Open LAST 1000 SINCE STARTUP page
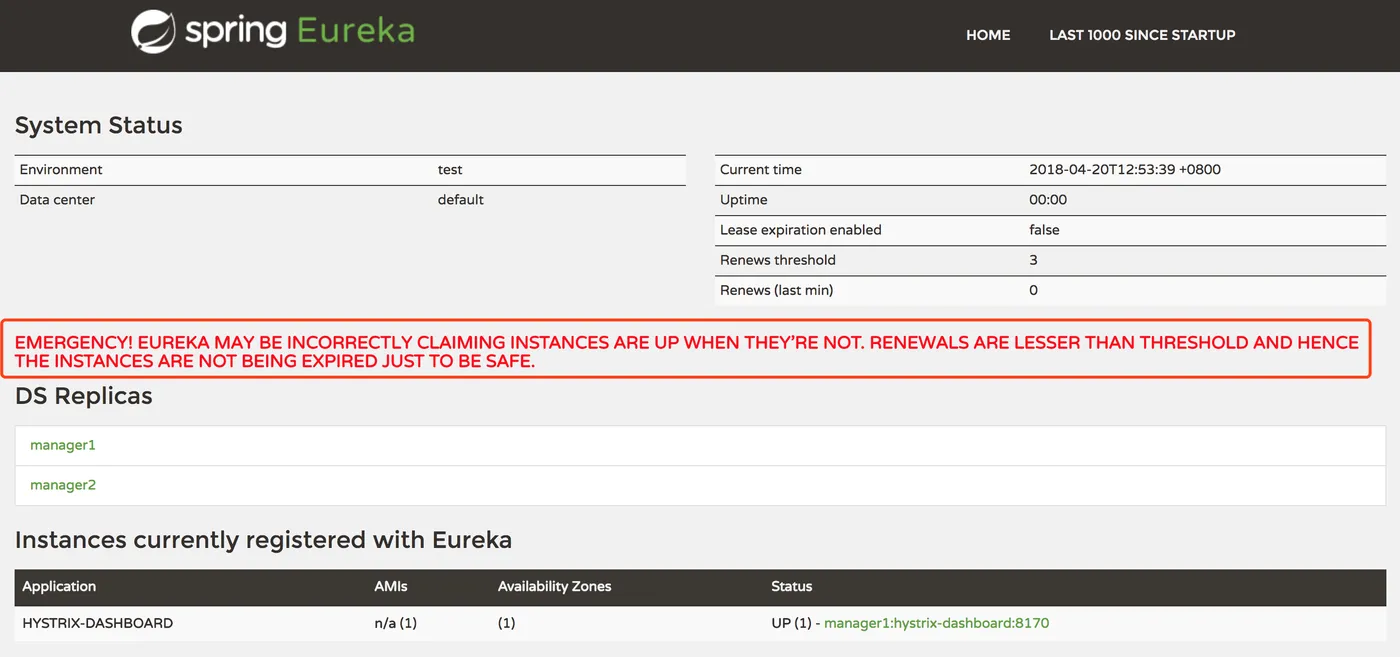 coord(1142,35)
